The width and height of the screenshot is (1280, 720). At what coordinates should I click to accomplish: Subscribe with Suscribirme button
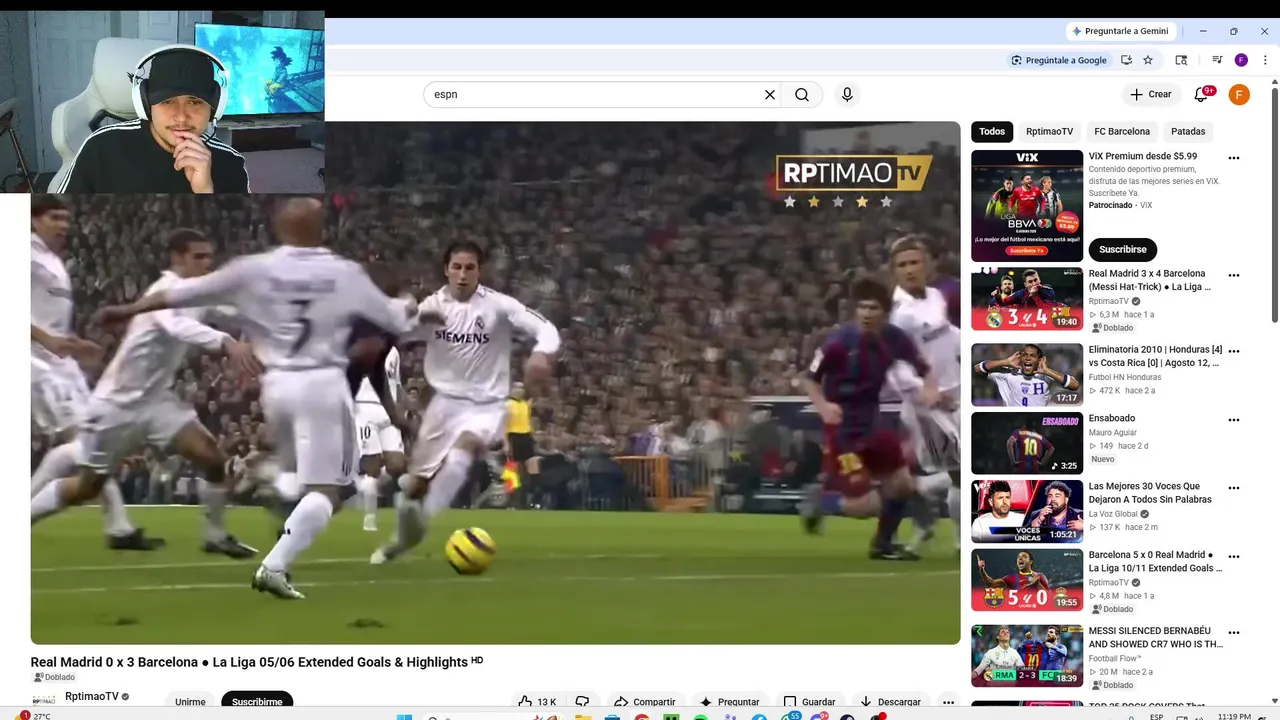[257, 702]
